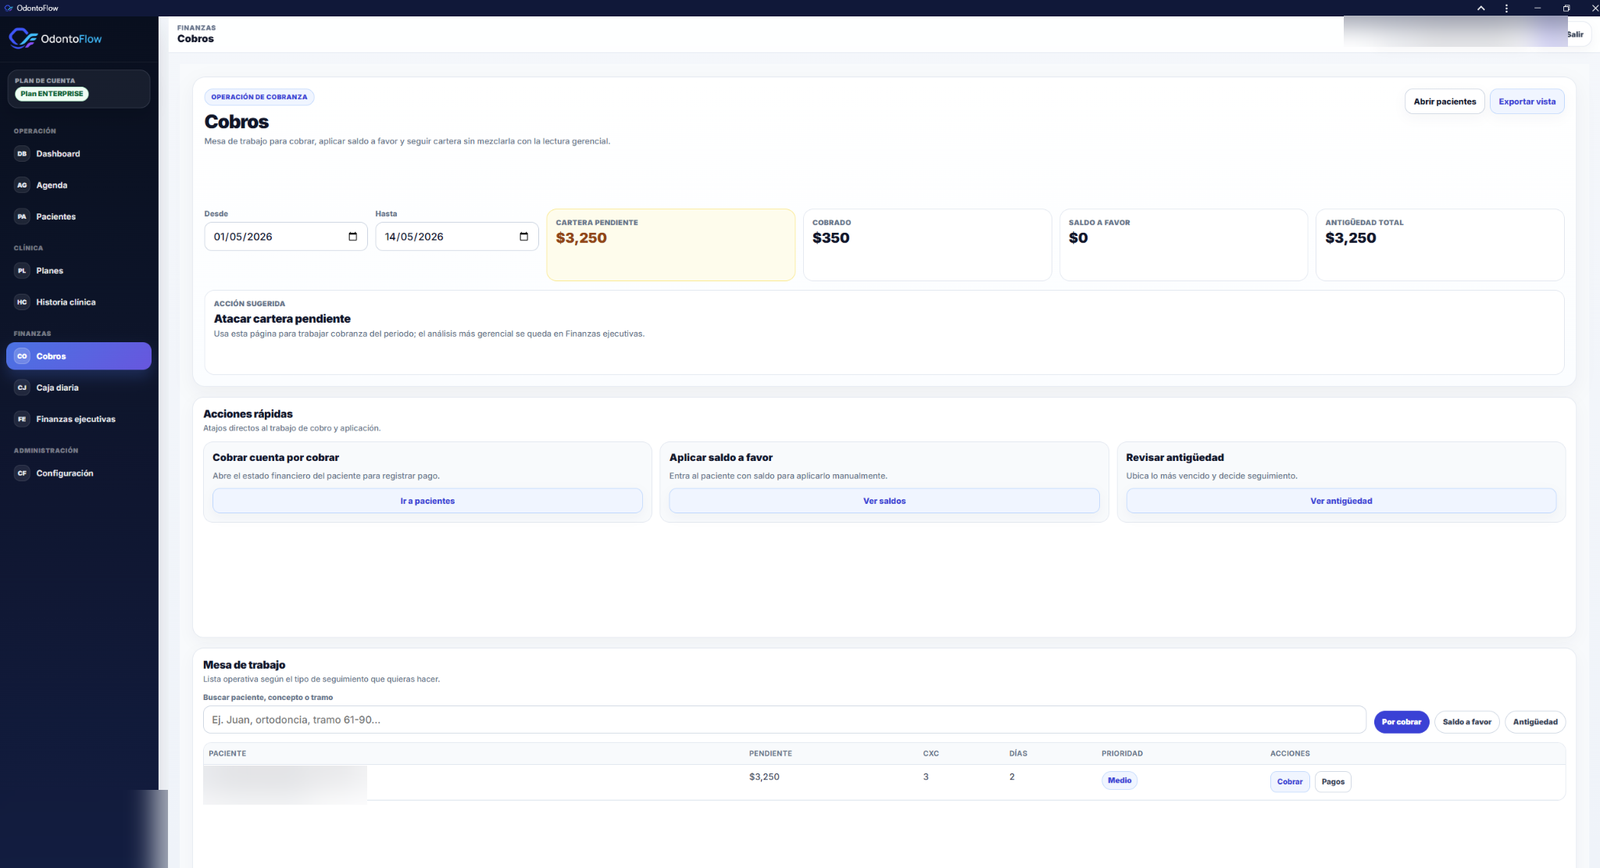Click the PA badge icon beside Pacientes

22,216
